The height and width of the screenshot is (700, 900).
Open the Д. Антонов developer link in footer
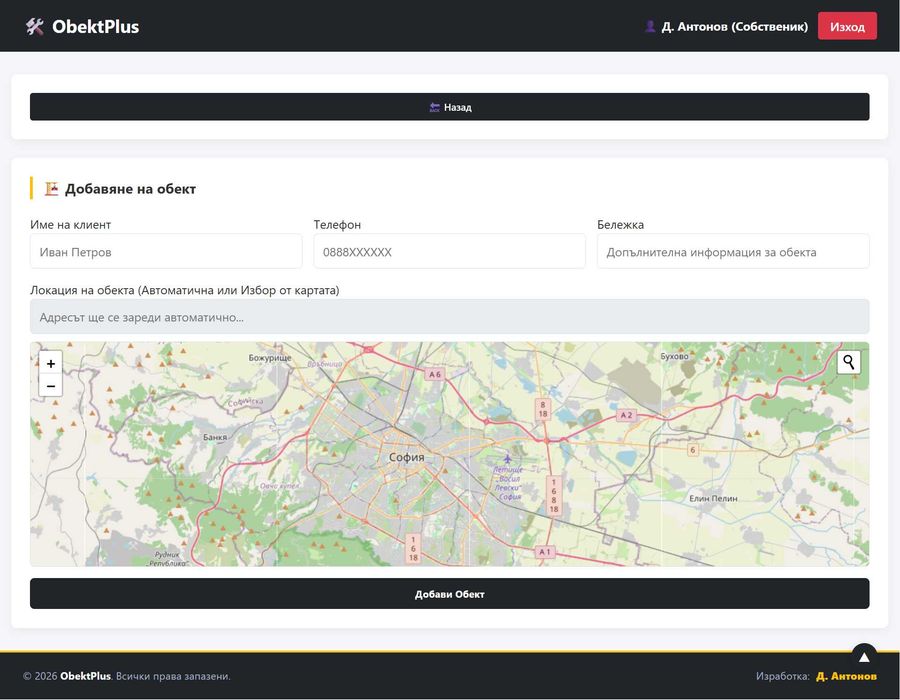(846, 676)
